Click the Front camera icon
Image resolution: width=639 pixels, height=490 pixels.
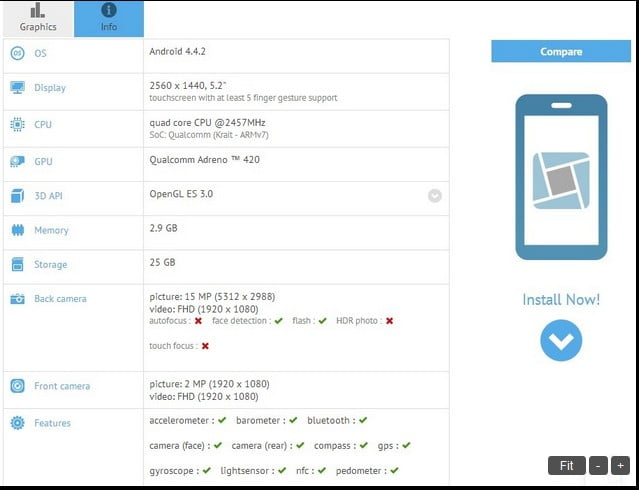[x=17, y=386]
